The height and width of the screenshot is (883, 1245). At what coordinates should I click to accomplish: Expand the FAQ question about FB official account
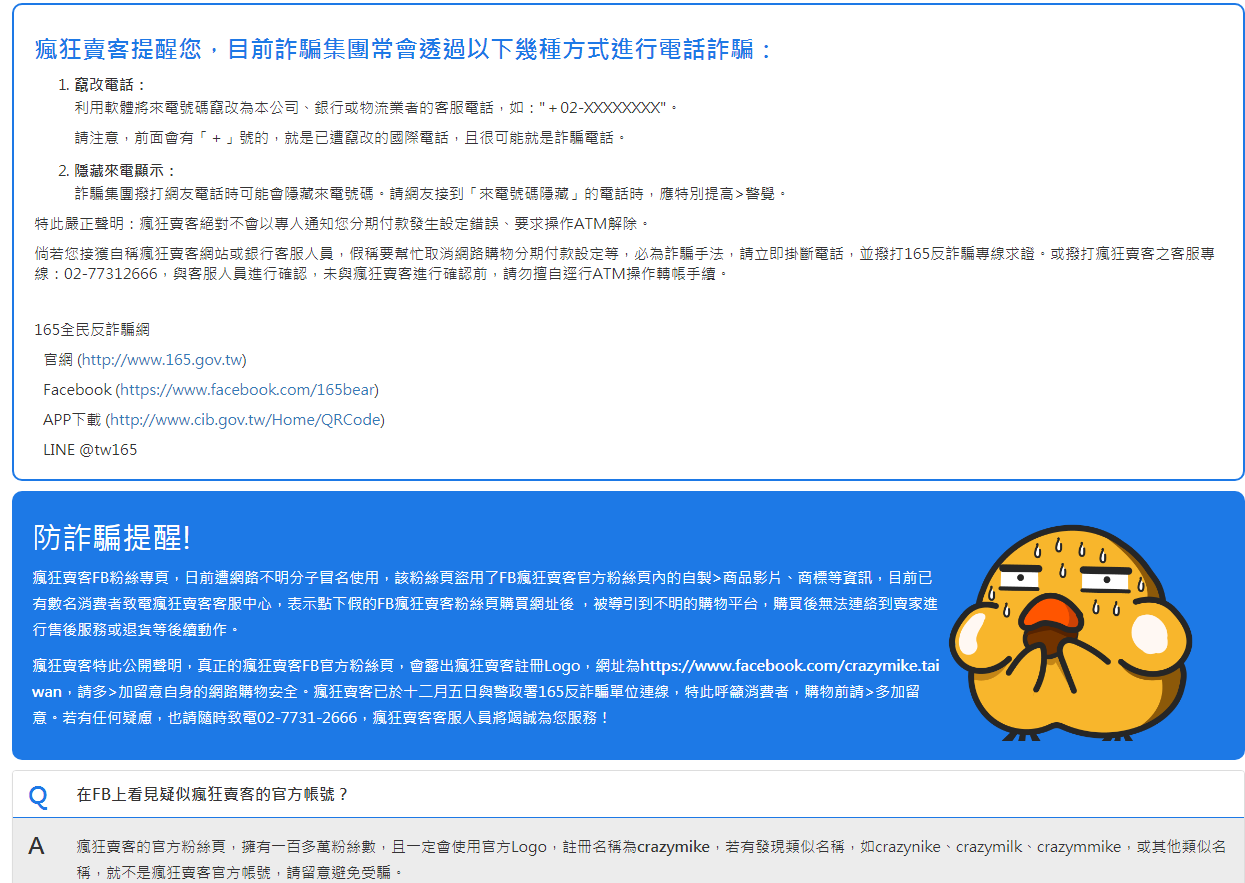(628, 794)
